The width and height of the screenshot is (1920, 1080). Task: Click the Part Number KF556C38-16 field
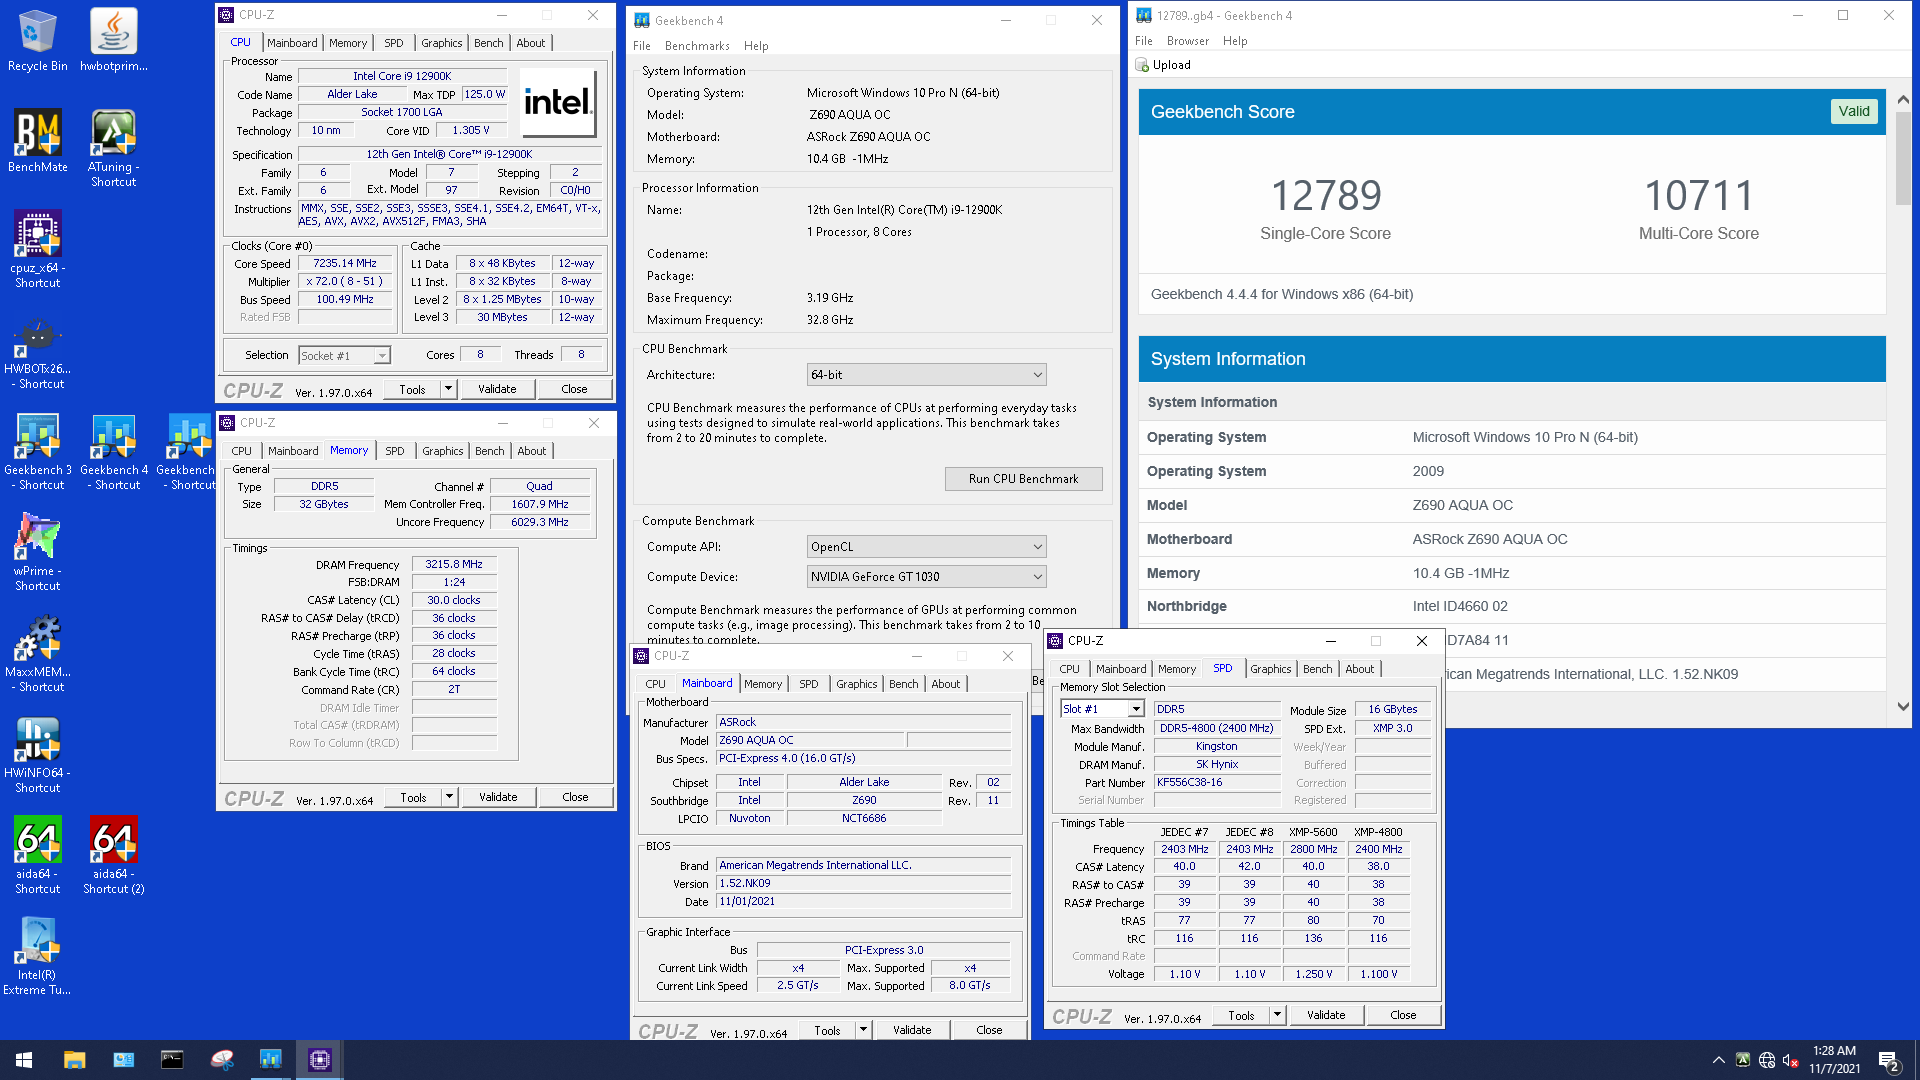tap(1217, 782)
